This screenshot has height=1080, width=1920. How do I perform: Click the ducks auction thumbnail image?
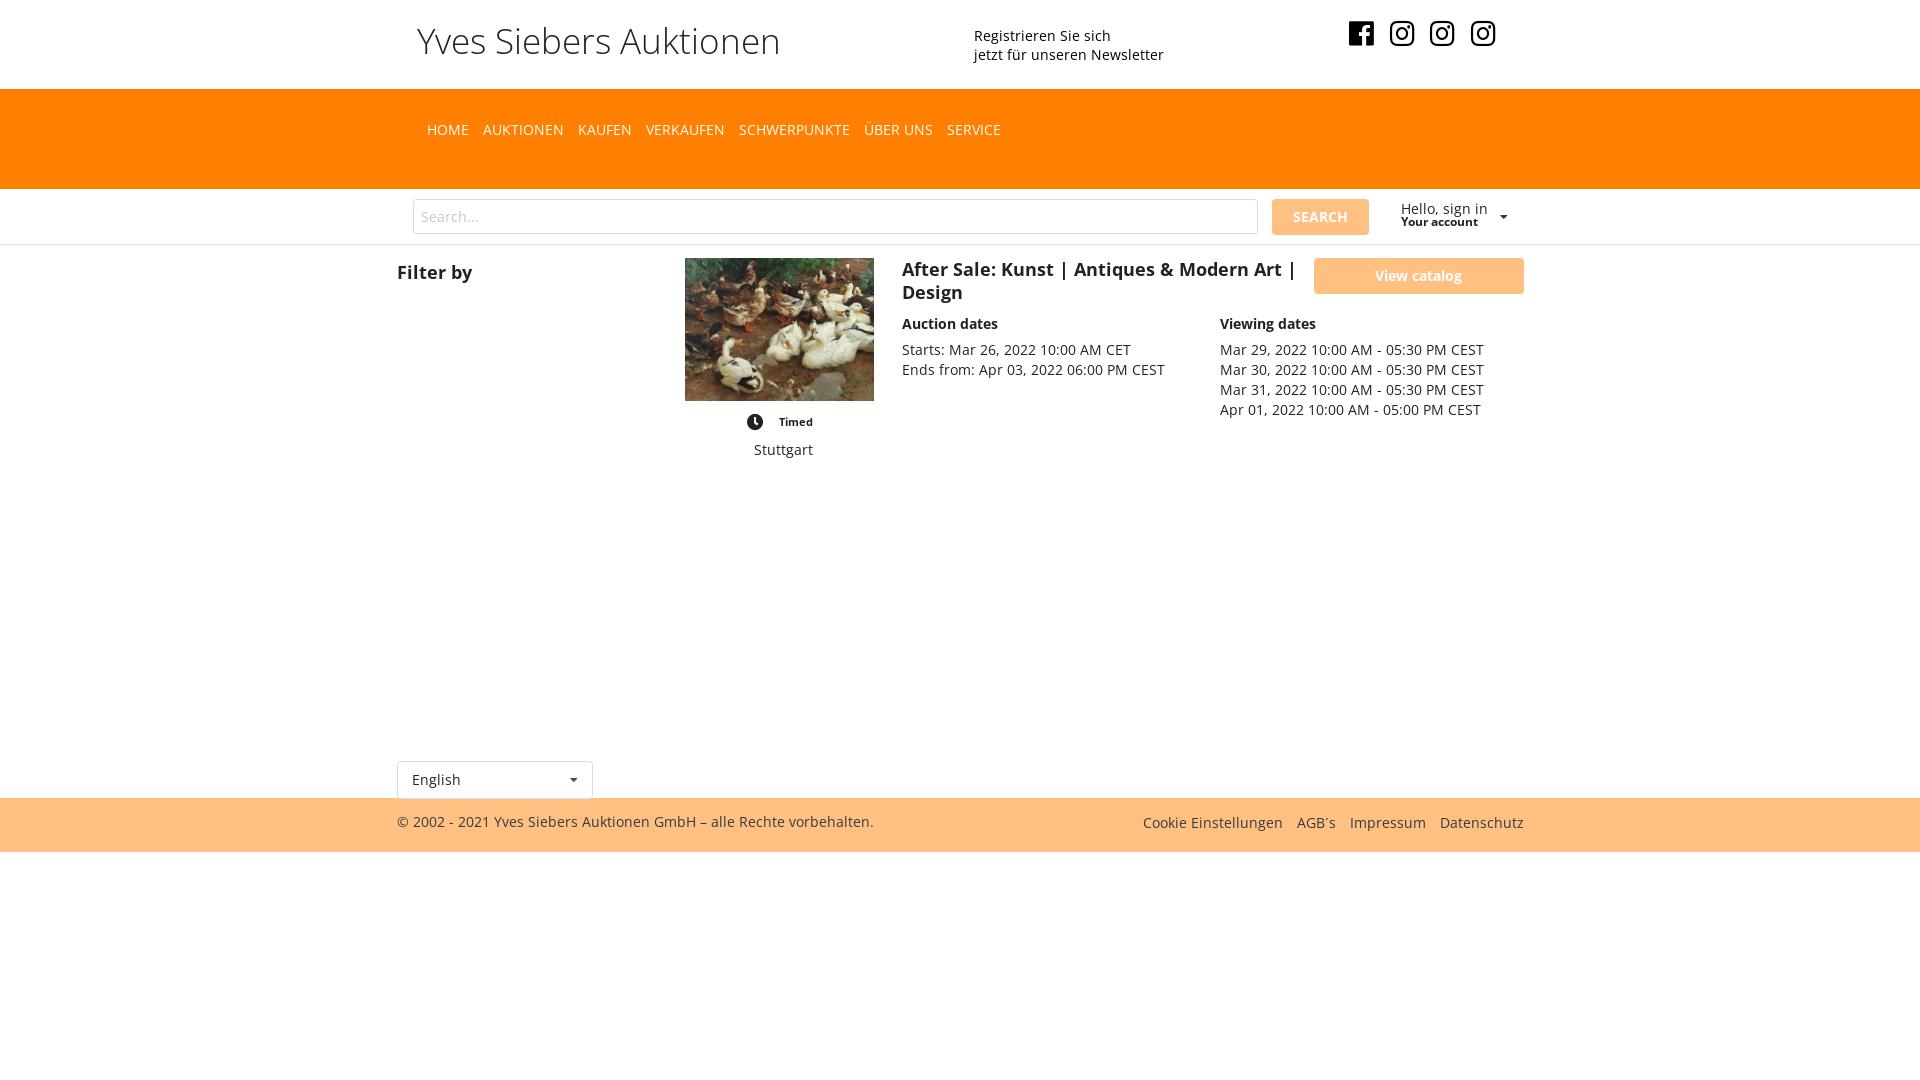pos(779,329)
